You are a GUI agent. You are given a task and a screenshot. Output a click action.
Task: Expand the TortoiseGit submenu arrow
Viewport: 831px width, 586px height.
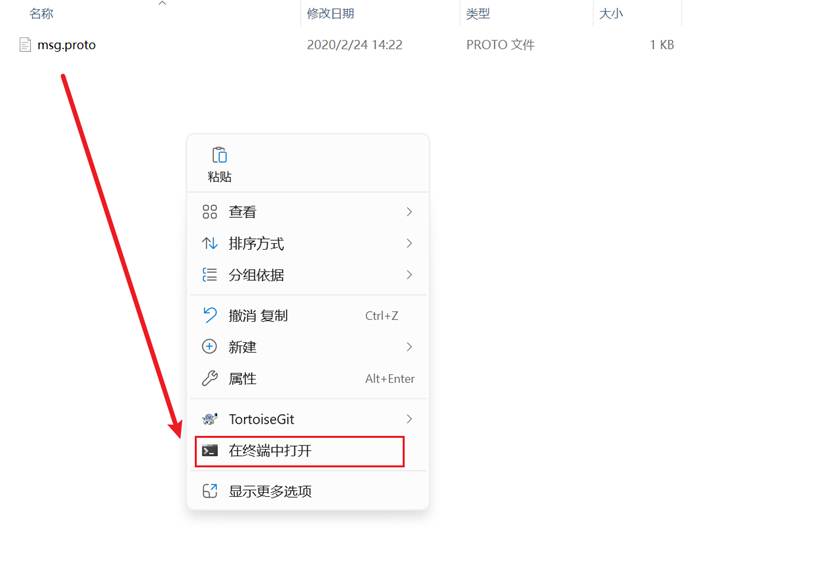tap(409, 419)
